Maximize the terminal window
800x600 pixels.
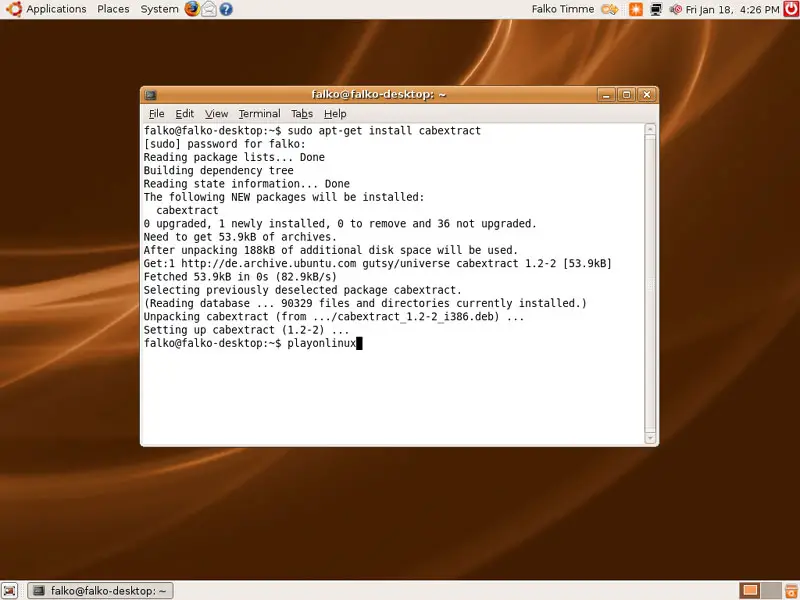(627, 95)
